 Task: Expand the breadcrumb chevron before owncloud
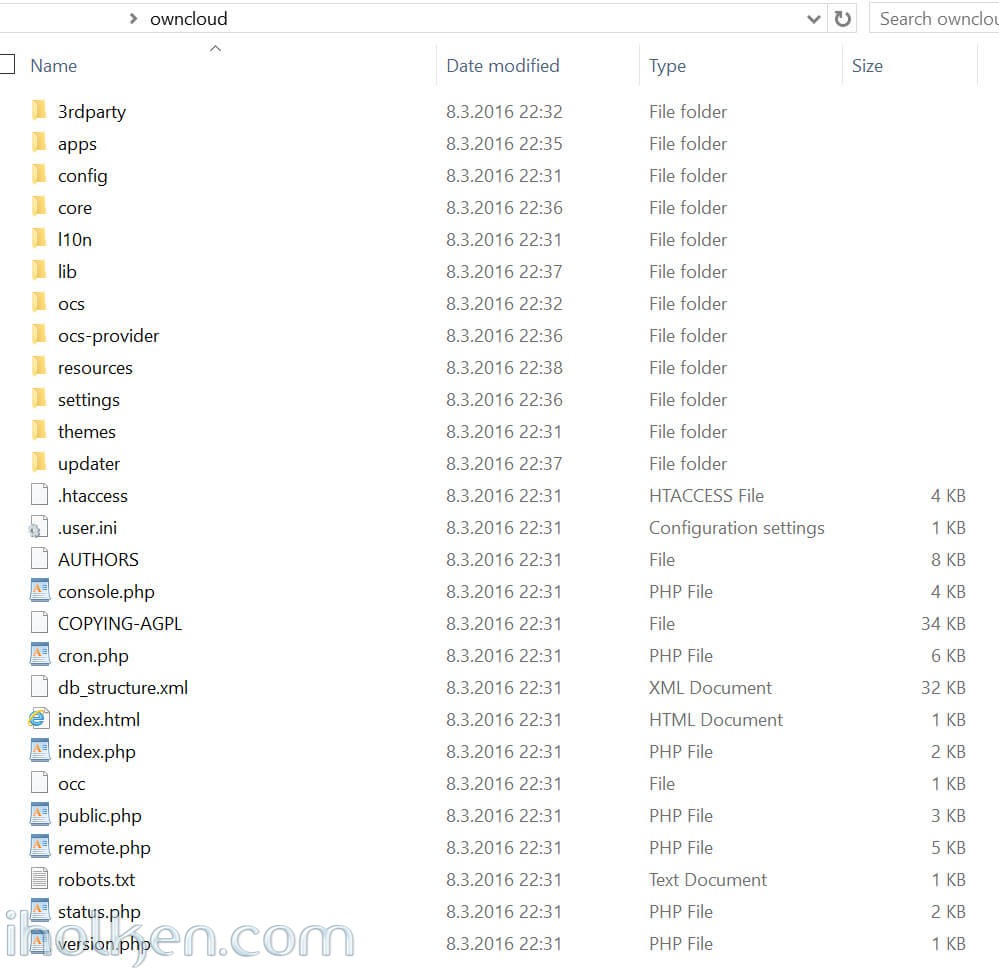coord(133,18)
